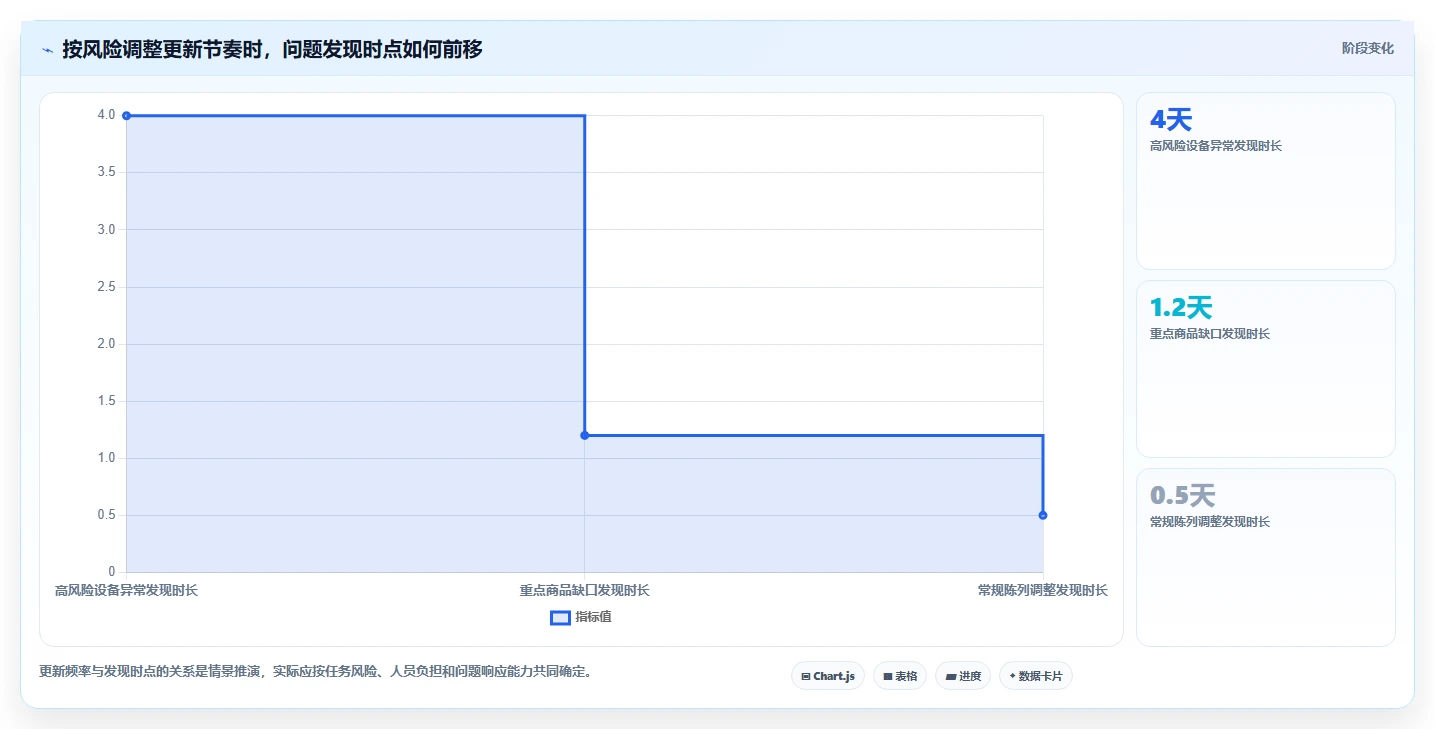Click the chart data point at 0.5
Image resolution: width=1435 pixels, height=729 pixels.
[1043, 515]
